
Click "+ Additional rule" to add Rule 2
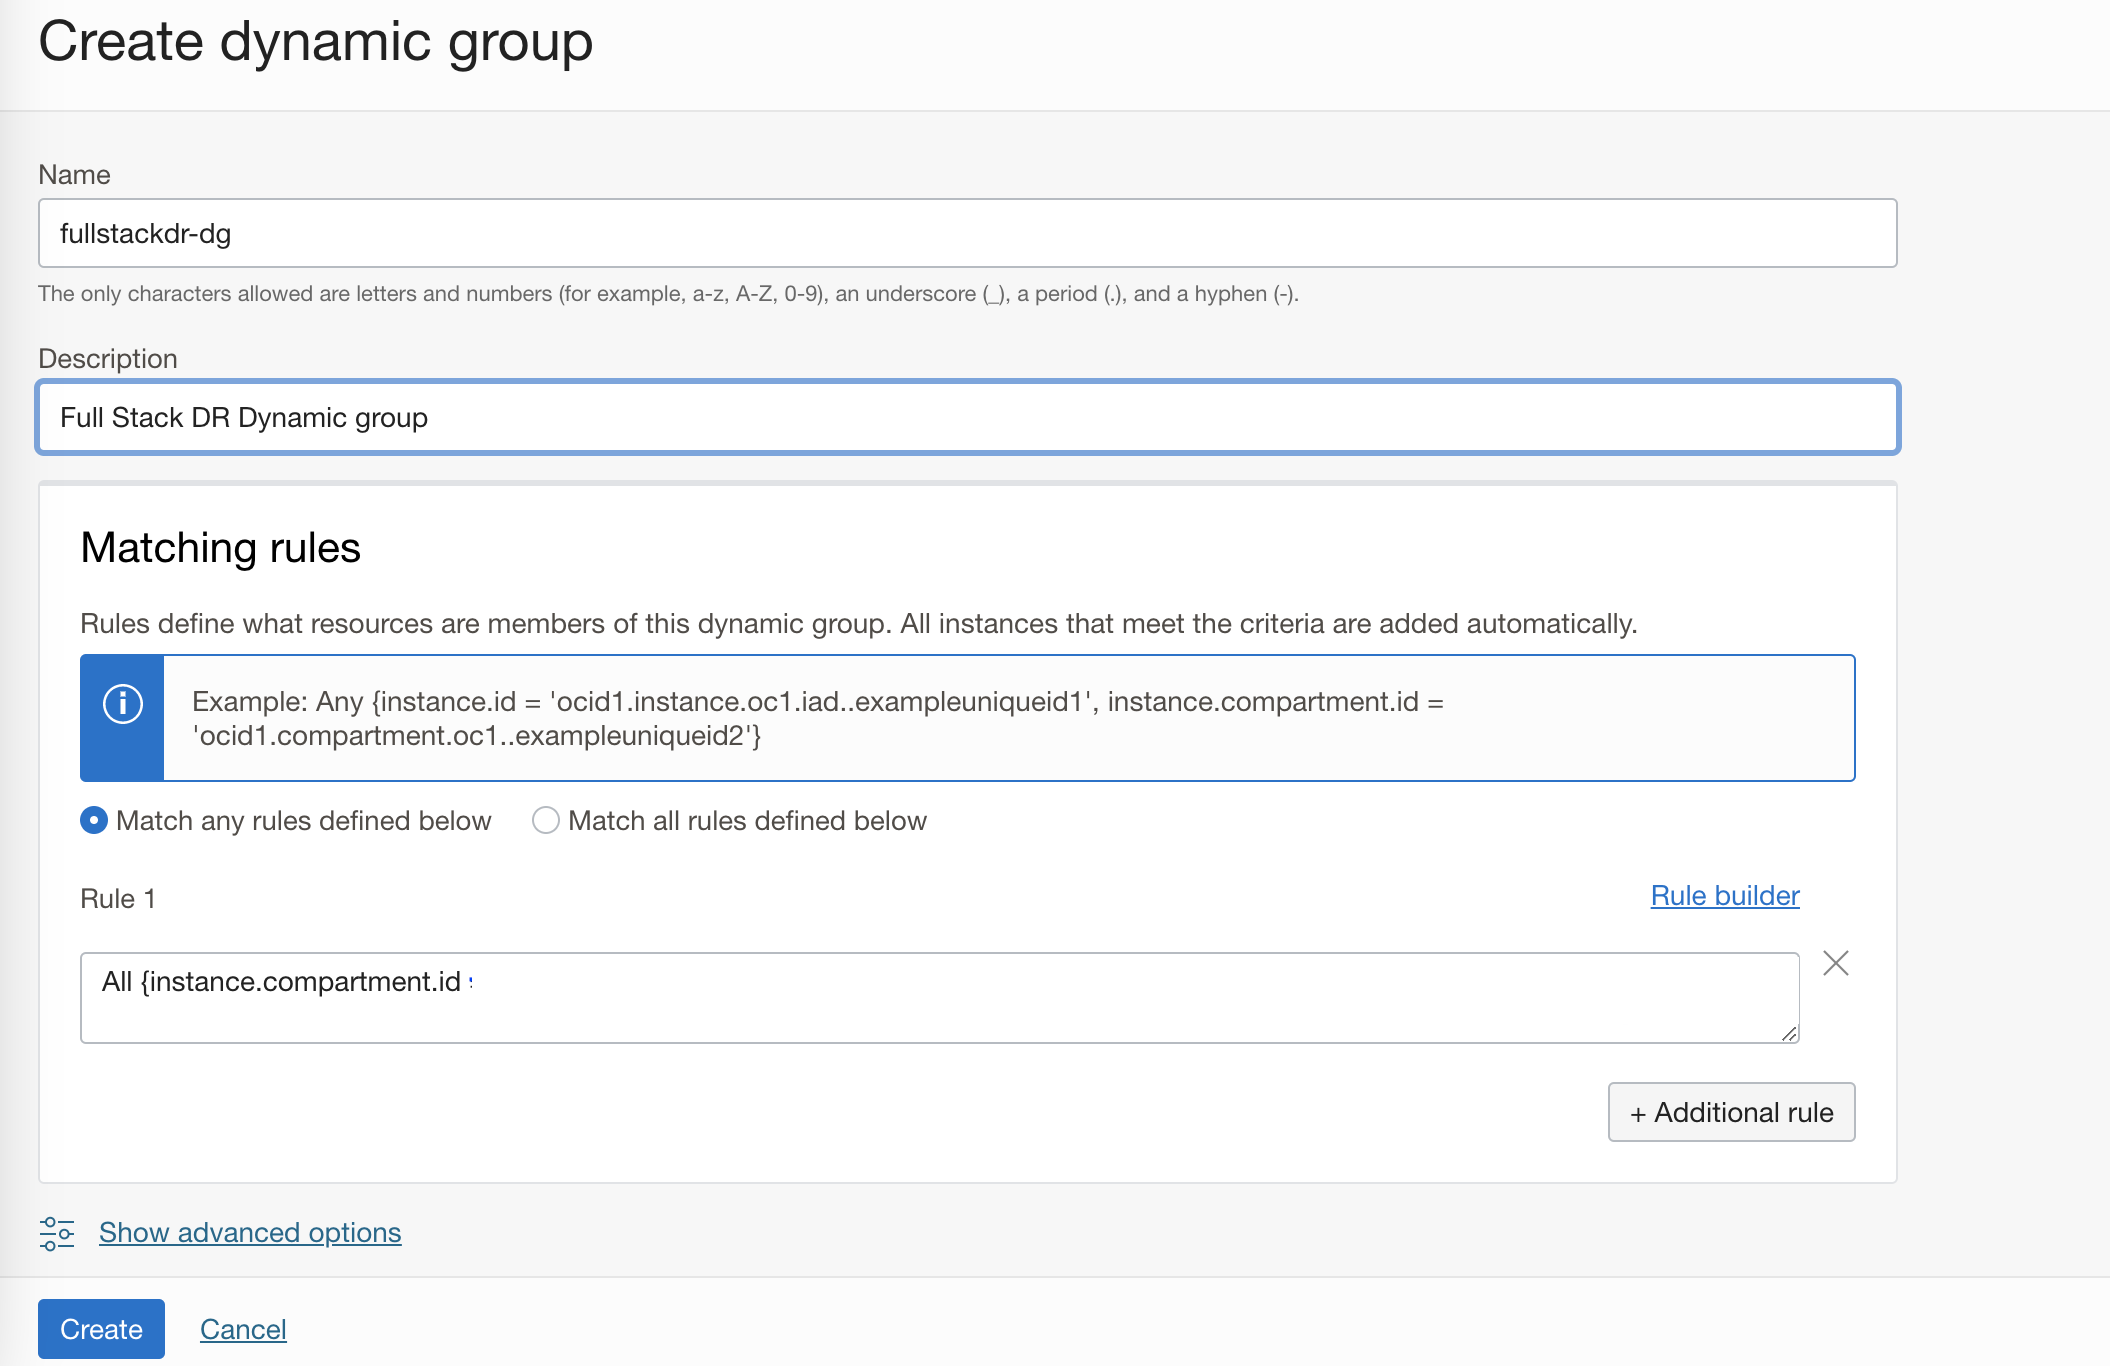pyautogui.click(x=1731, y=1112)
